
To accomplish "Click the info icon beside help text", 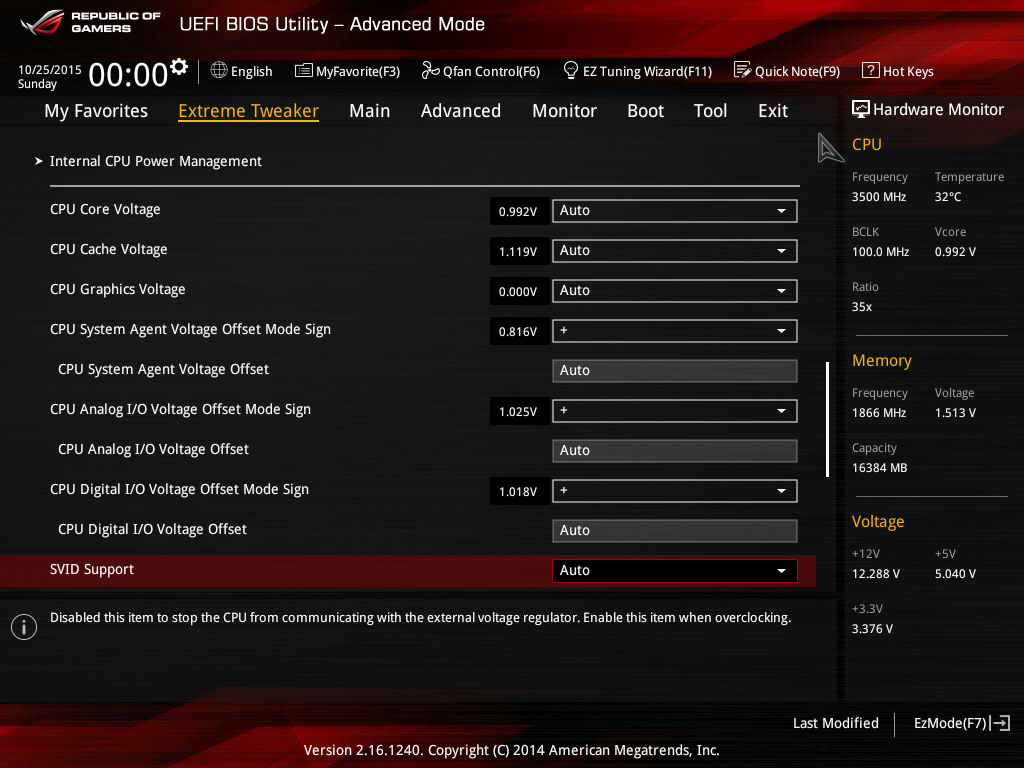I will click(24, 627).
